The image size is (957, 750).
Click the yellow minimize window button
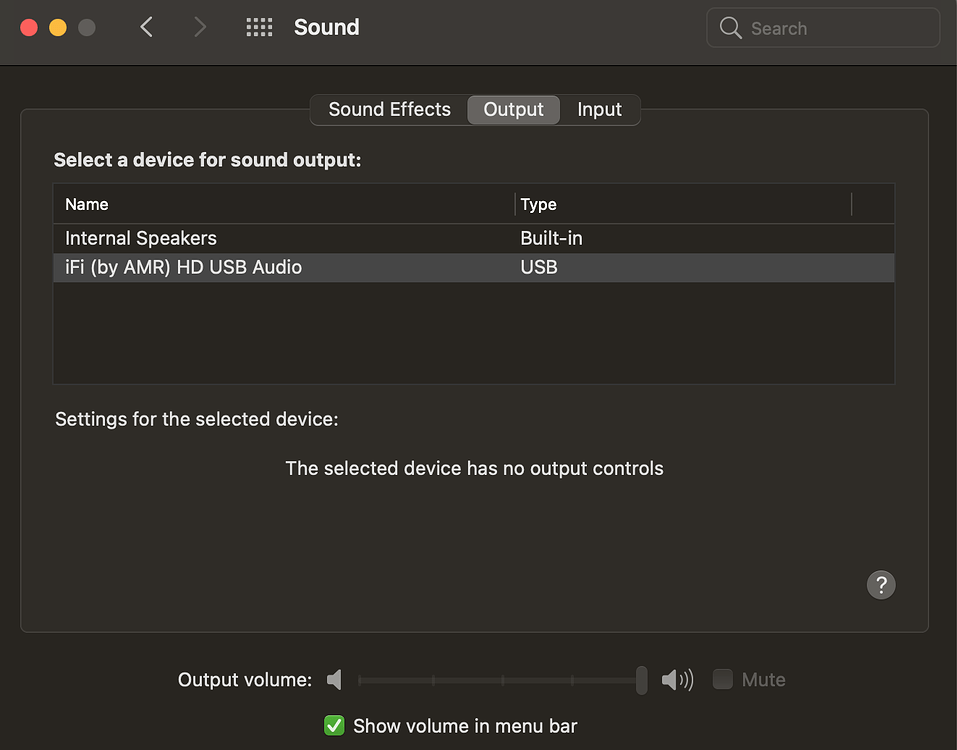pyautogui.click(x=57, y=27)
